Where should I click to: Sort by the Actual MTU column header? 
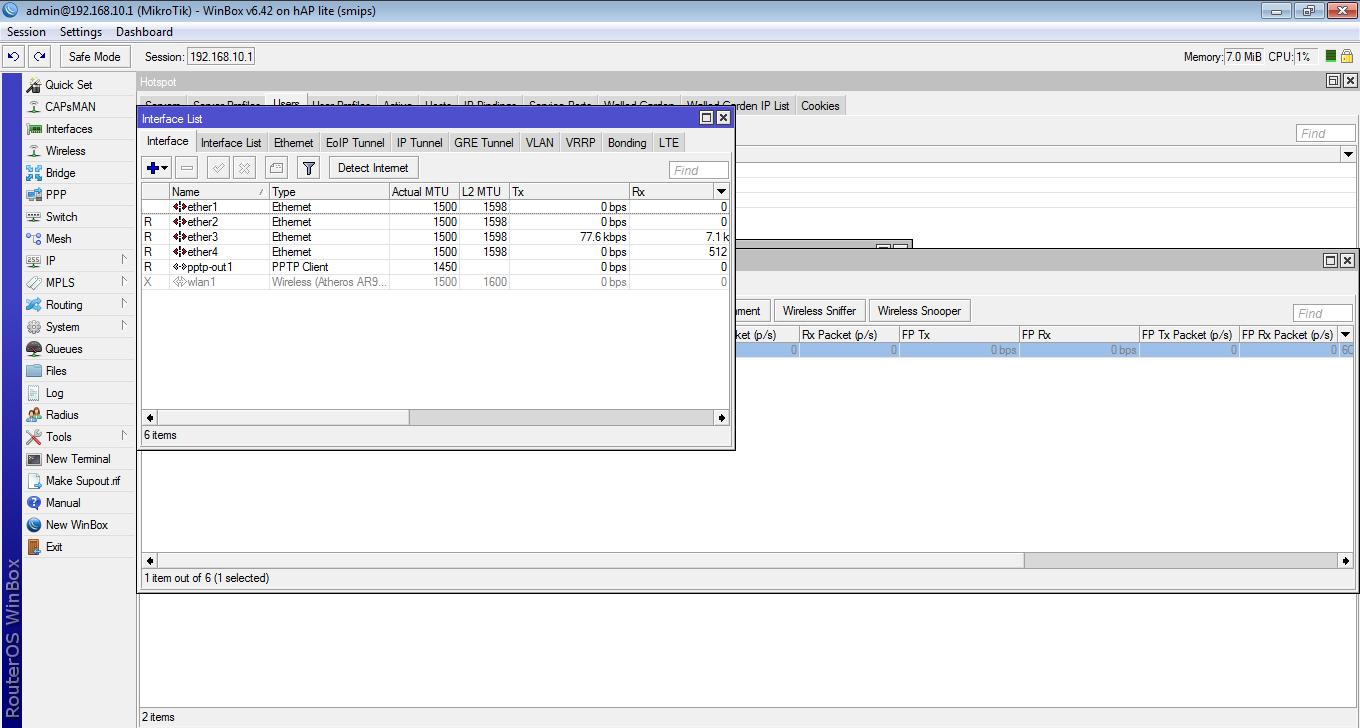pyautogui.click(x=424, y=191)
